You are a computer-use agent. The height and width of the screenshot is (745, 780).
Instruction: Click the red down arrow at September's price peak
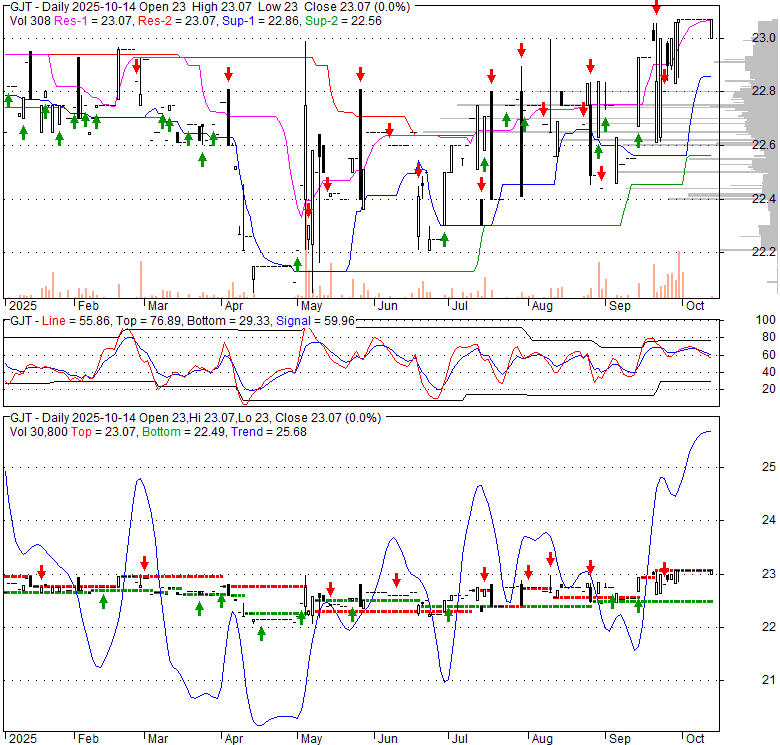click(x=656, y=8)
